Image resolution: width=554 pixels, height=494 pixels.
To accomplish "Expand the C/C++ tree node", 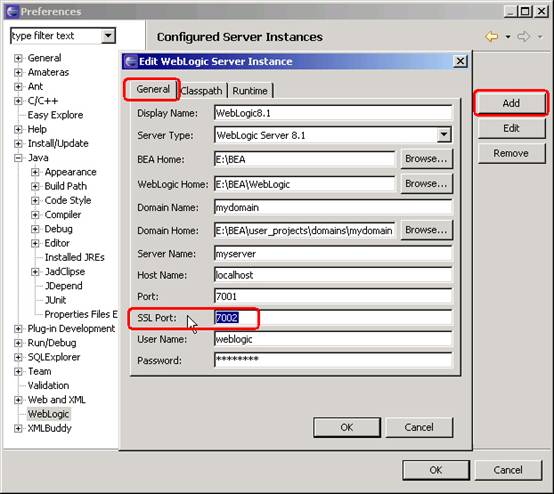I will click(x=18, y=101).
